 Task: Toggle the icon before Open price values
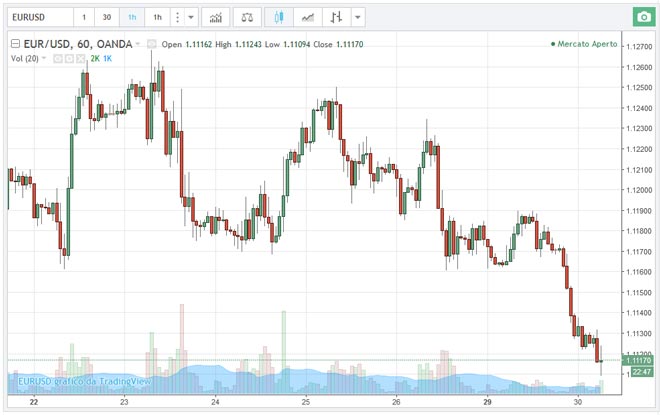(152, 44)
